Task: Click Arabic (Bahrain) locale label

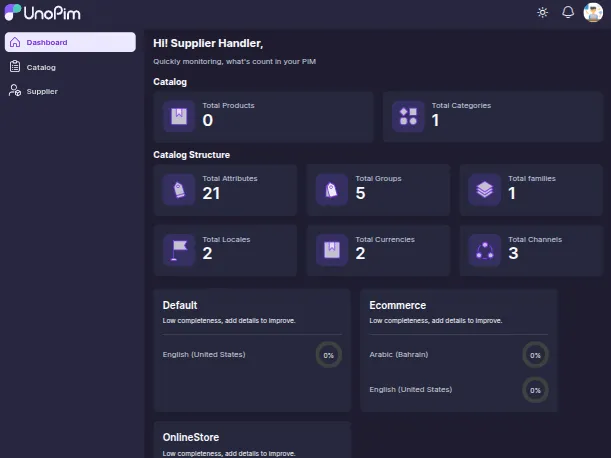Action: click(399, 355)
